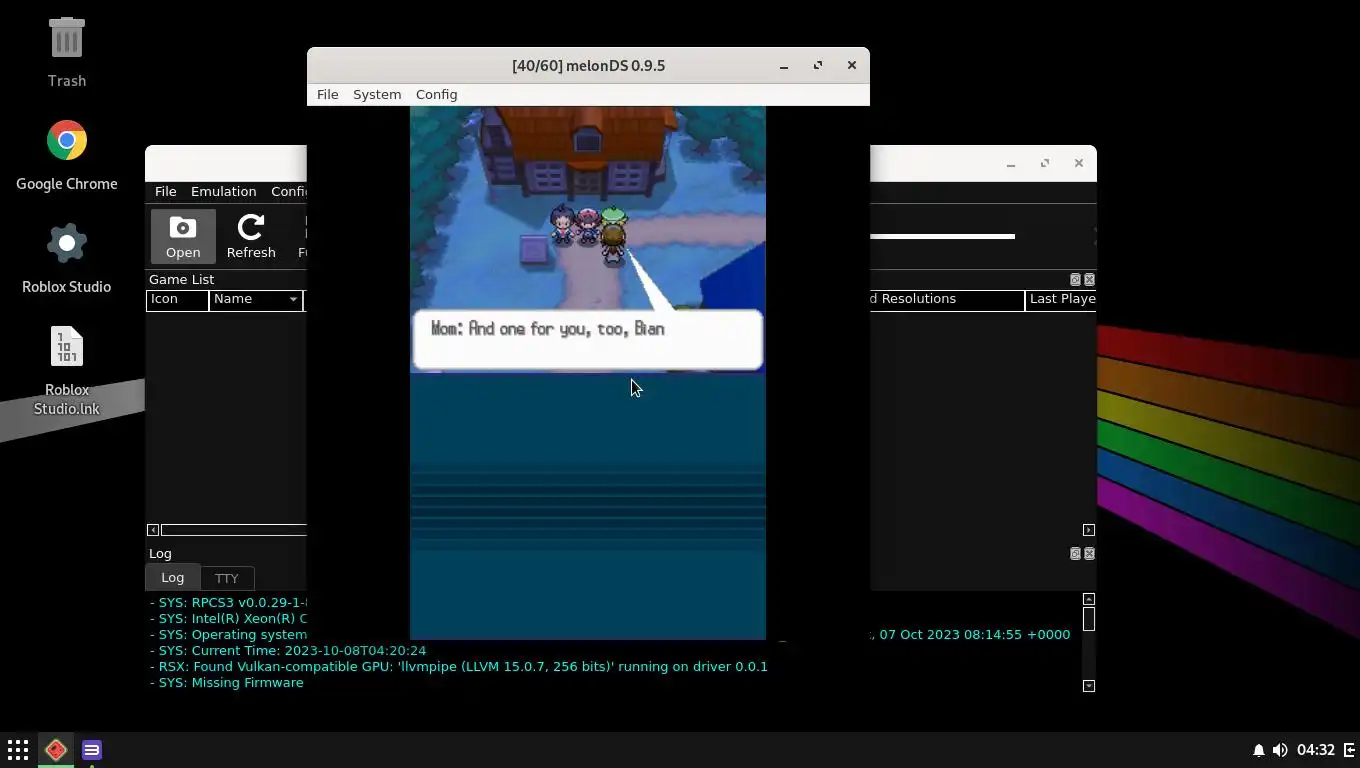Viewport: 1360px width, 768px height.
Task: Open the melonDS File menu
Action: click(x=327, y=94)
